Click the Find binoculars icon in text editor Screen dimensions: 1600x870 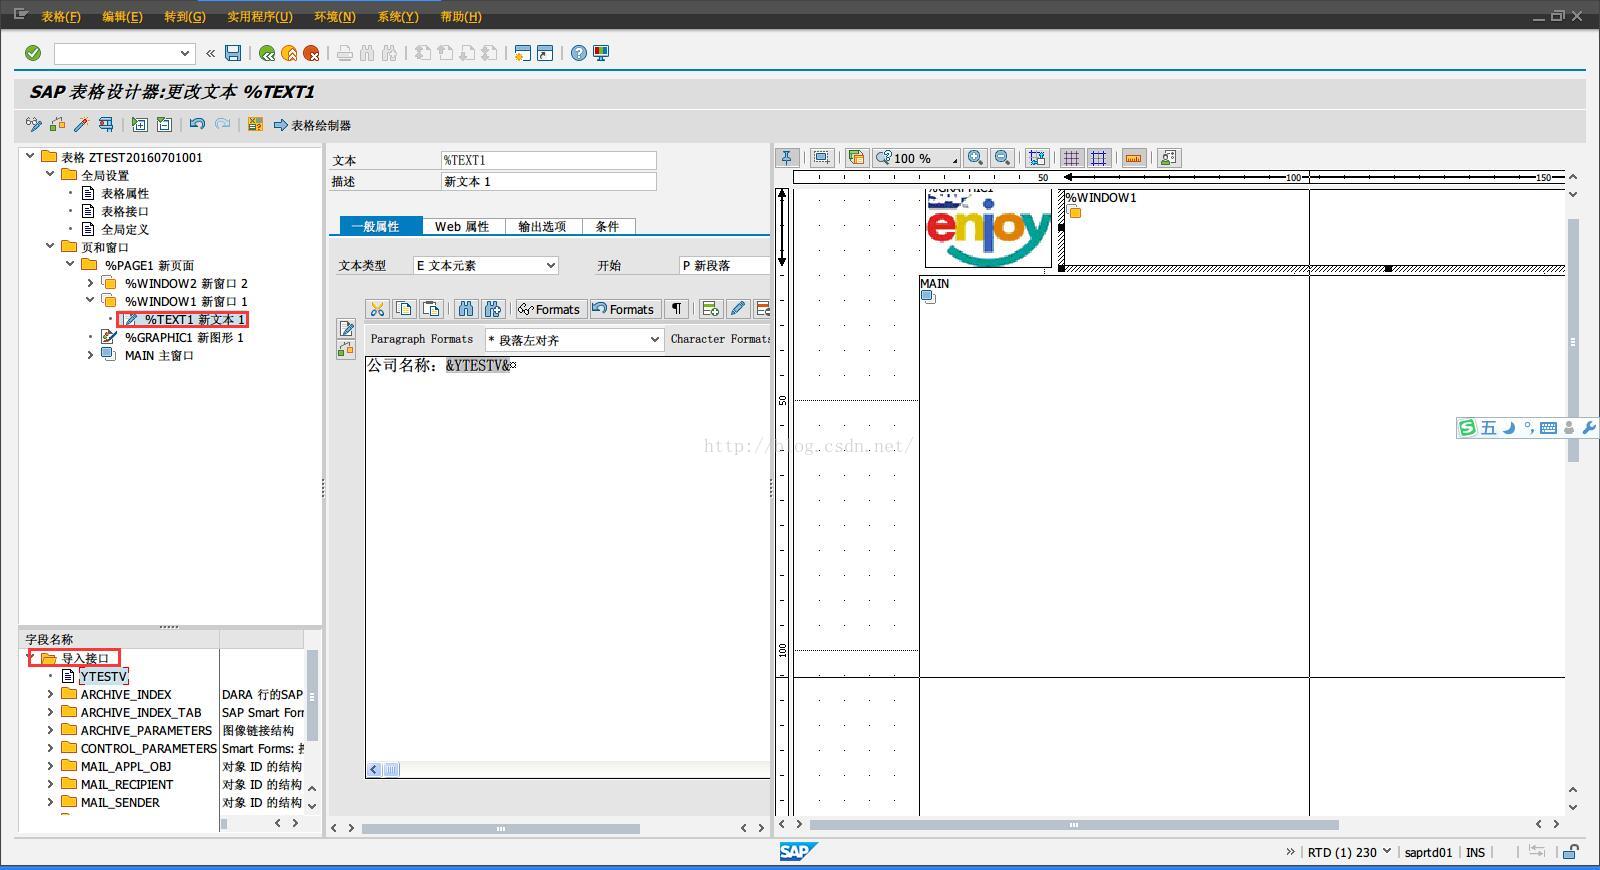466,309
